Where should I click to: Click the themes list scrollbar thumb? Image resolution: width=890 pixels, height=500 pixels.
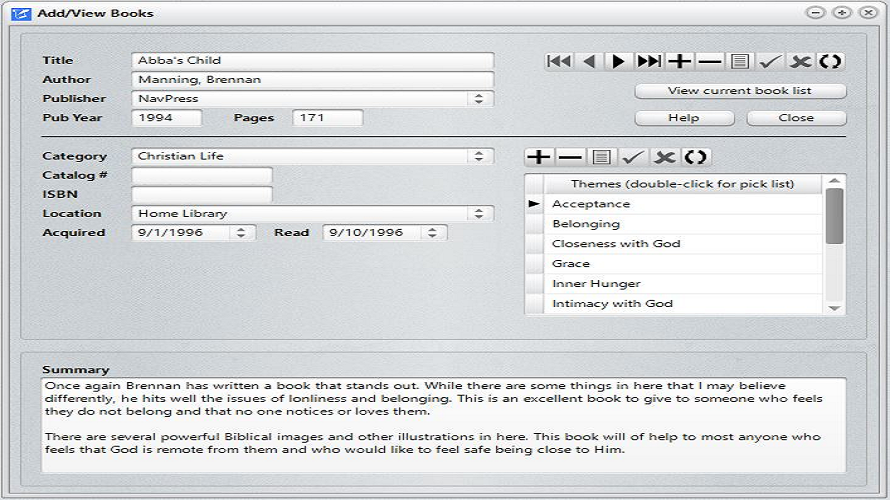pyautogui.click(x=834, y=216)
